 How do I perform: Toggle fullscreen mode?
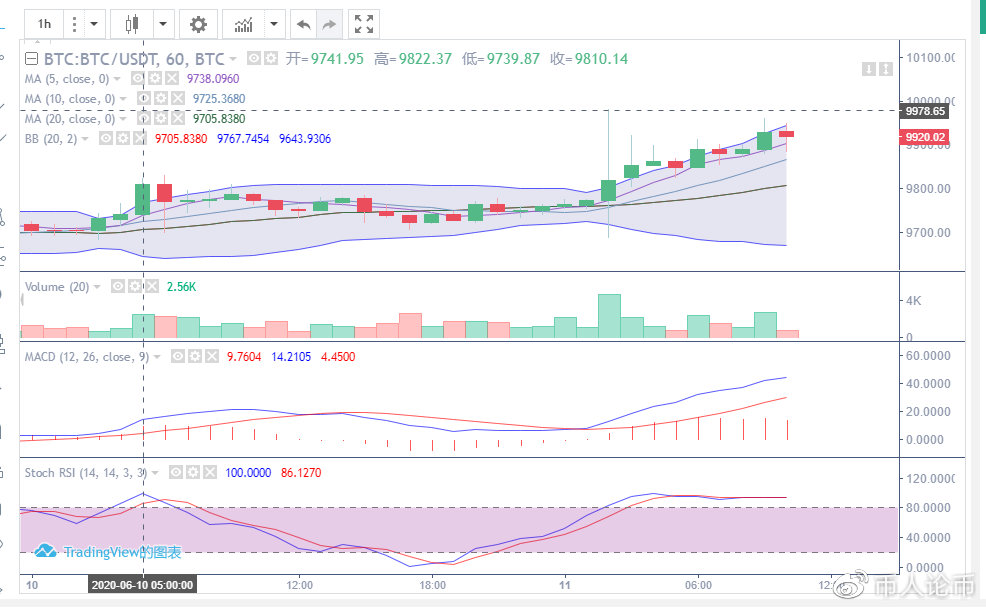tap(364, 23)
